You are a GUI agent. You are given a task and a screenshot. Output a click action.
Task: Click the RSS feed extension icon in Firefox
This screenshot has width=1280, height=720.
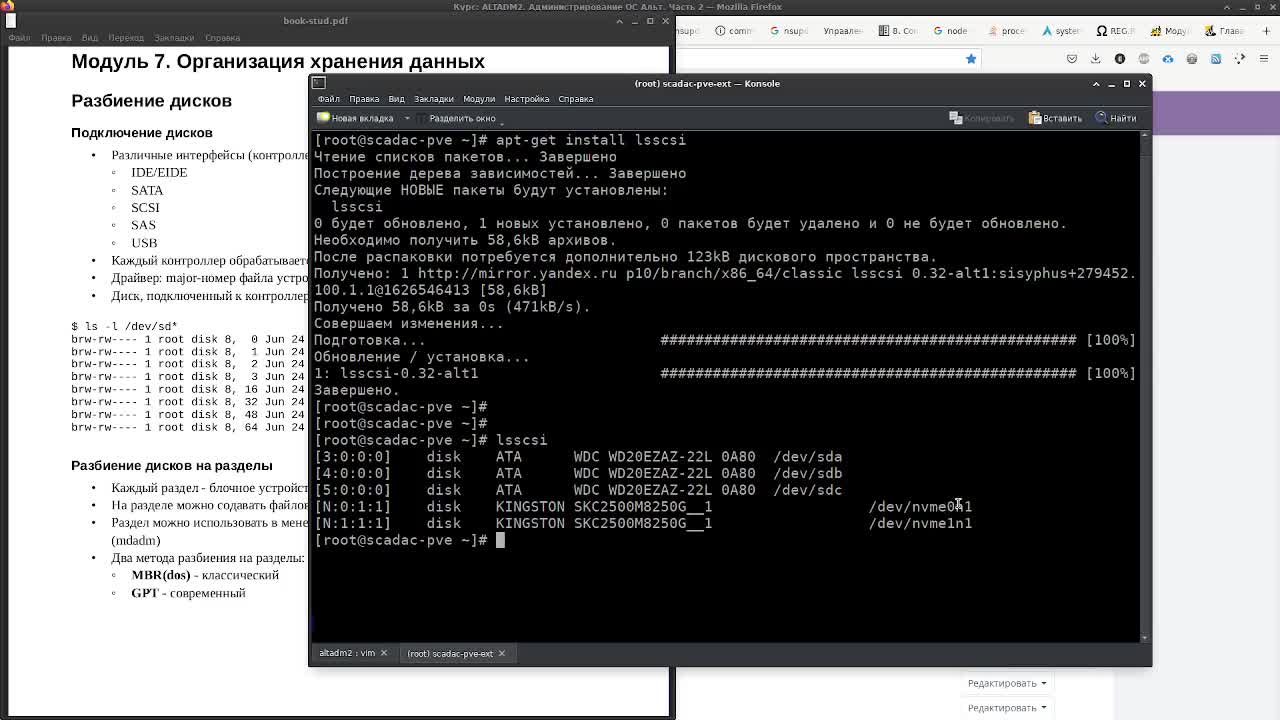point(1216,59)
